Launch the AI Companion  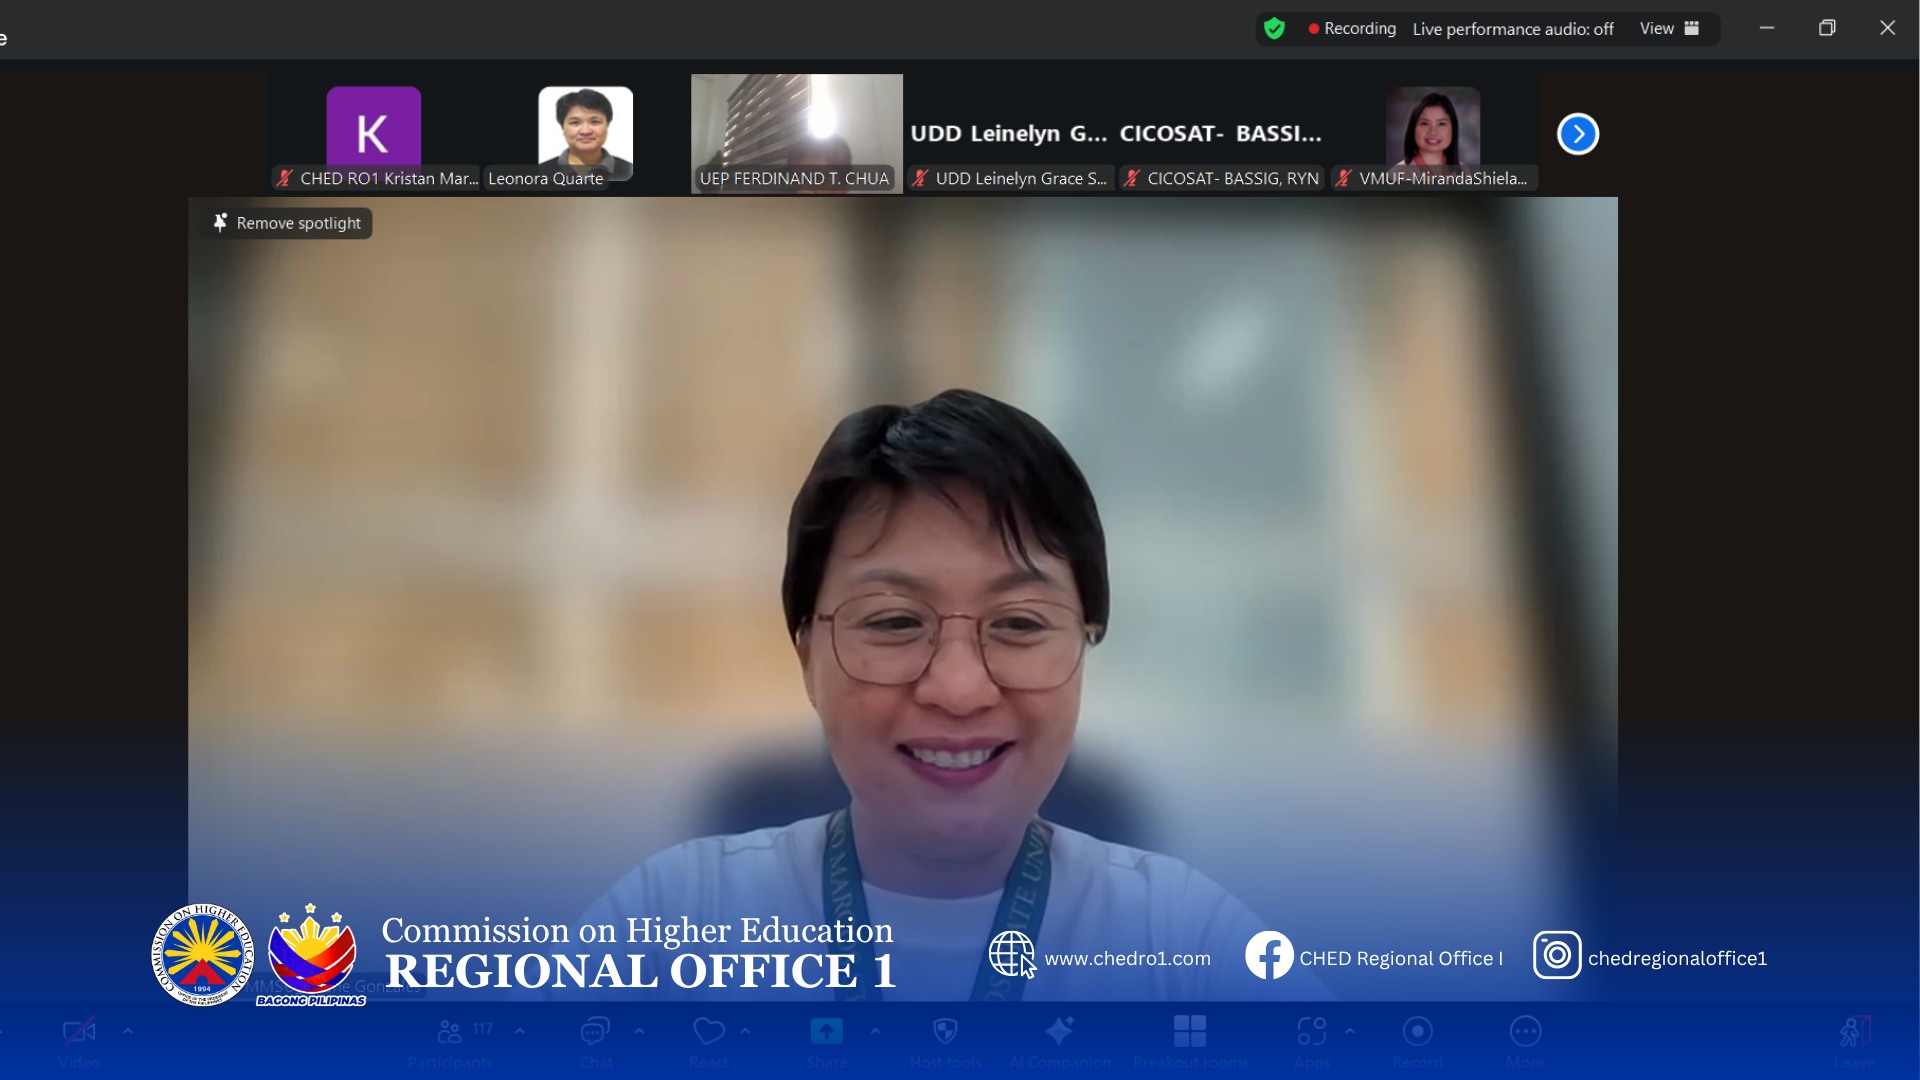click(1059, 1032)
